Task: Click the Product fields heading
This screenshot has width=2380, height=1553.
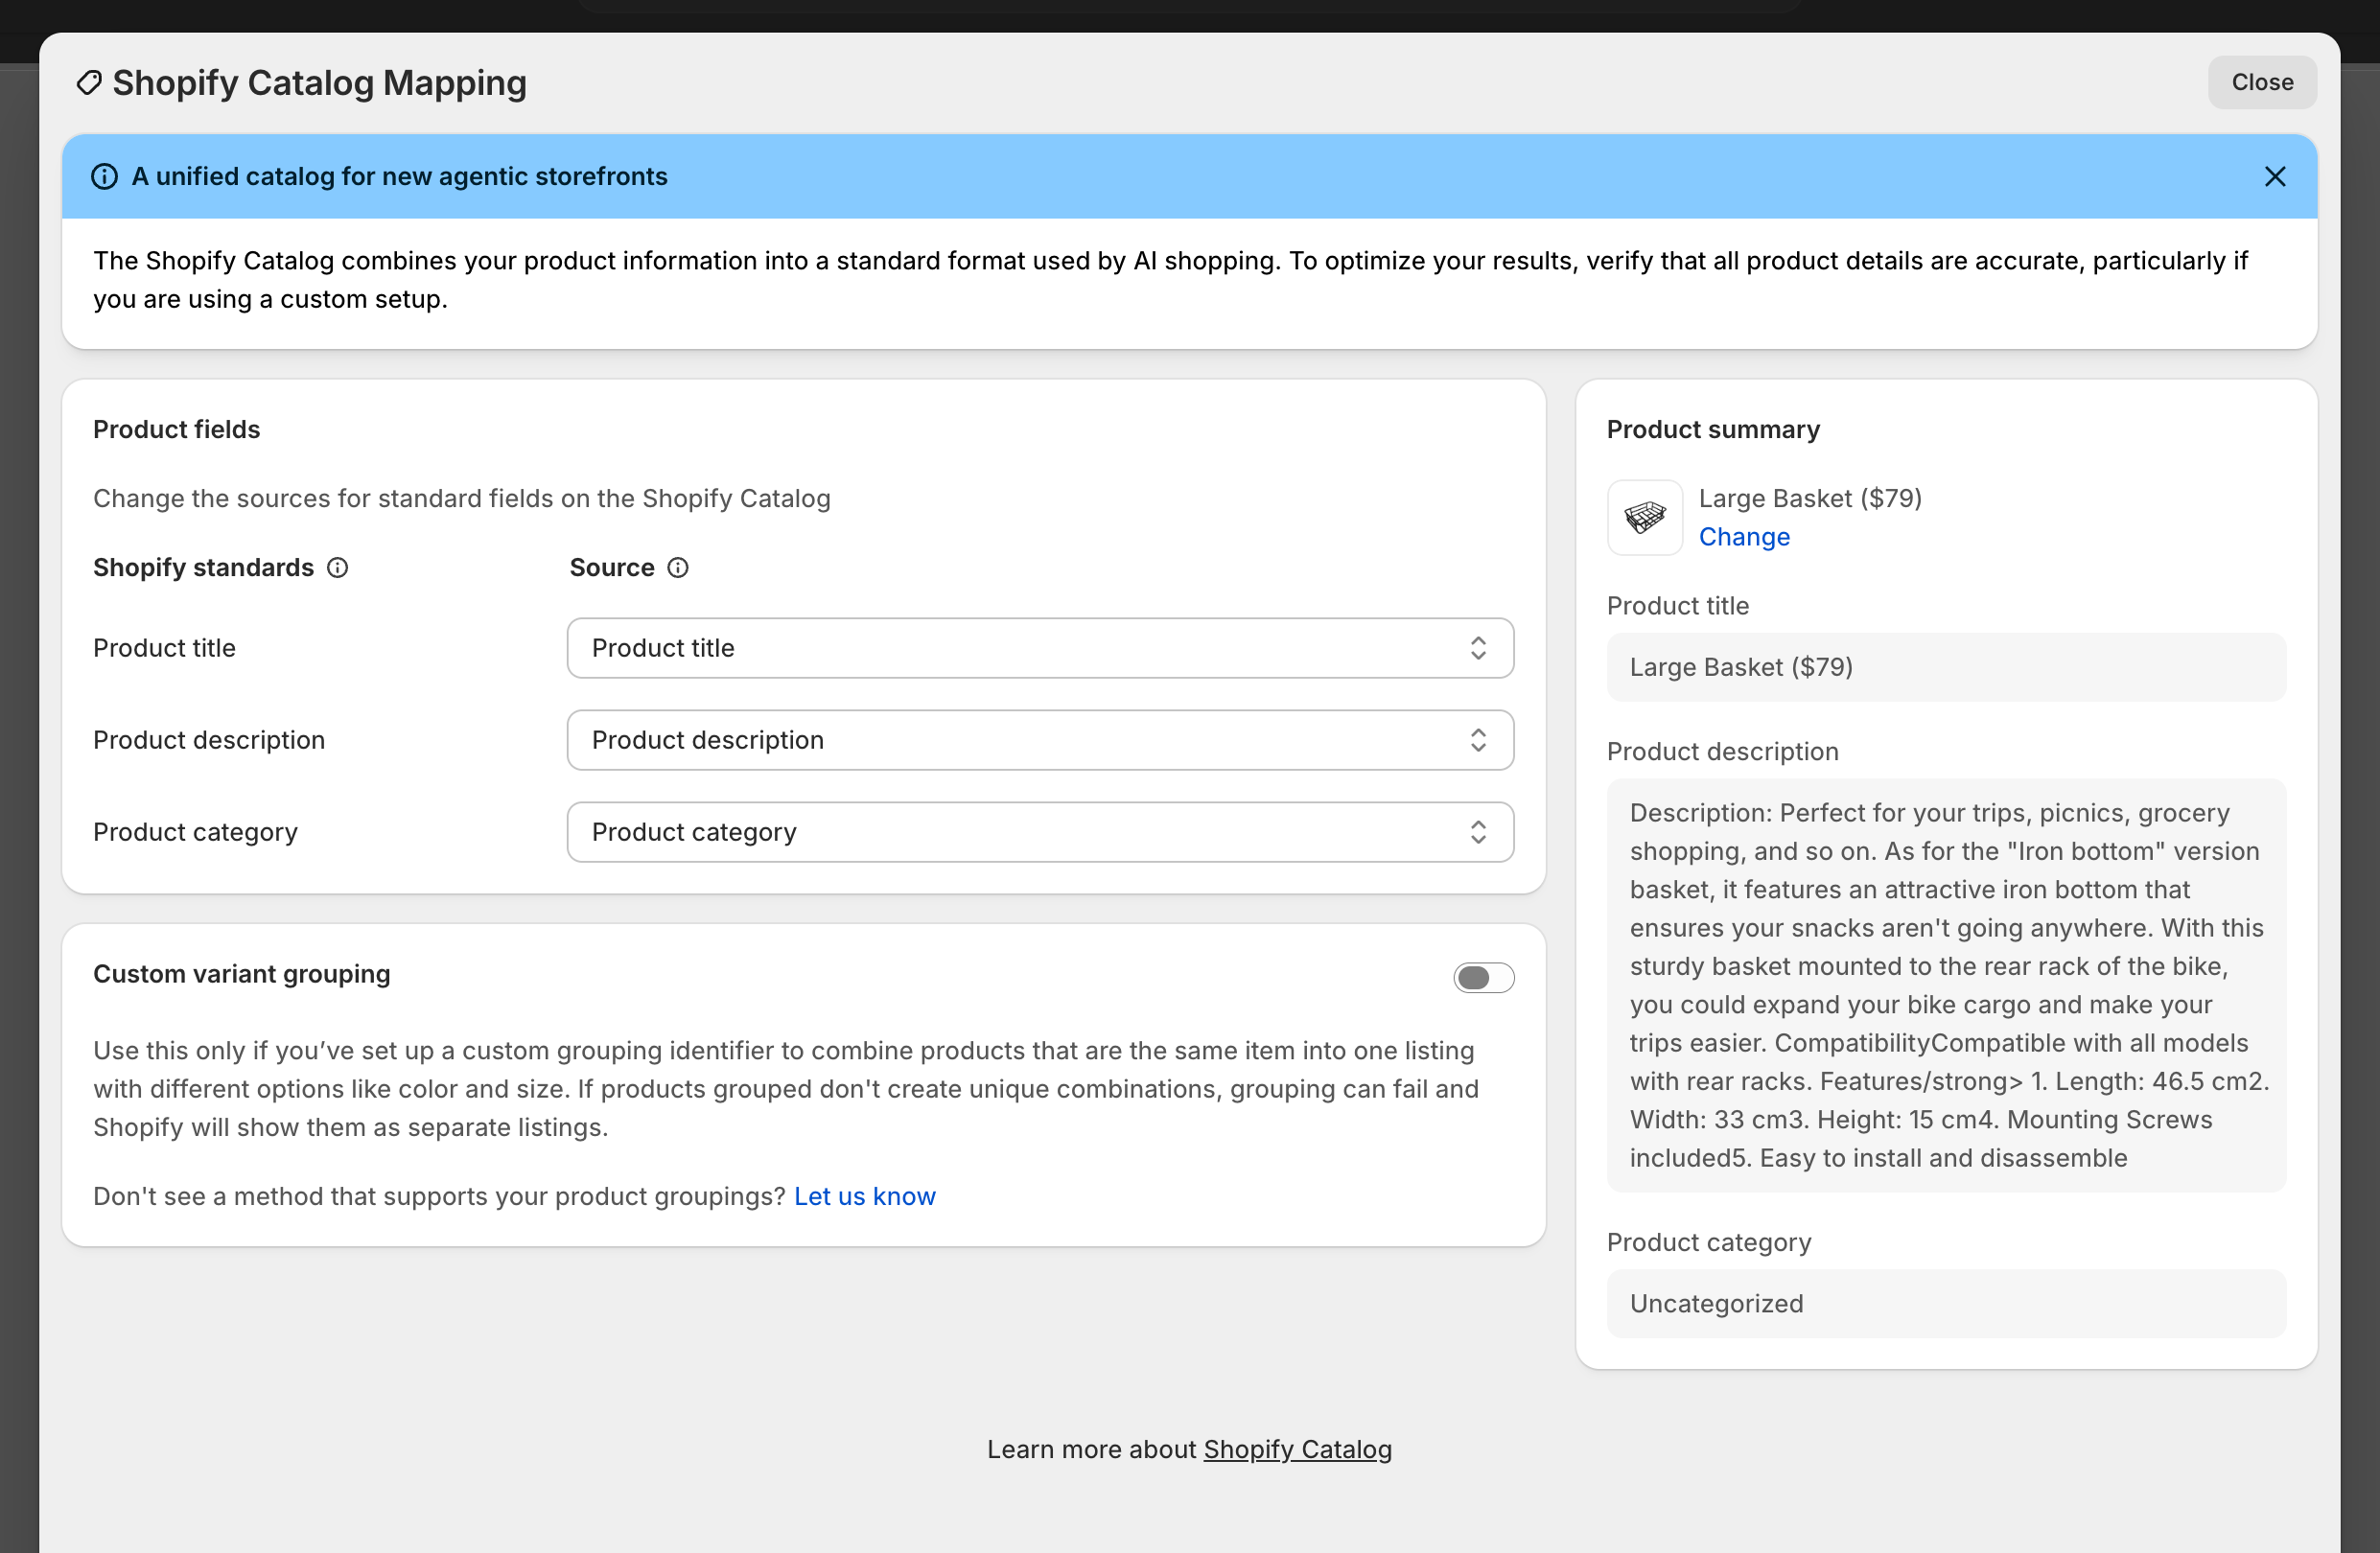Action: pos(177,430)
